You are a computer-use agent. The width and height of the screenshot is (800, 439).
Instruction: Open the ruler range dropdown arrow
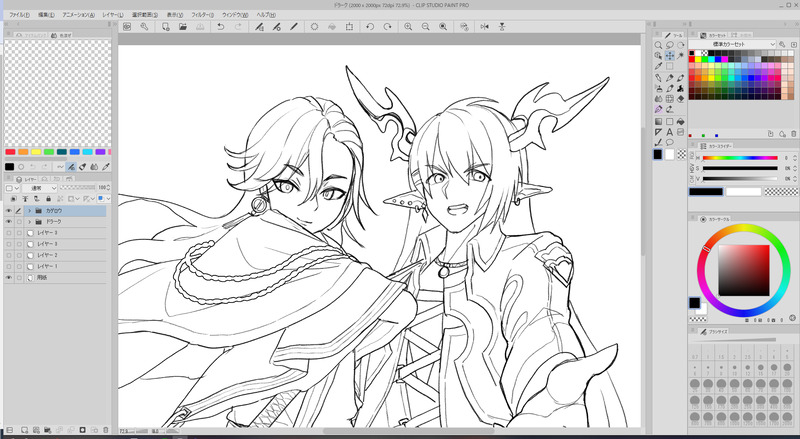pos(93,199)
